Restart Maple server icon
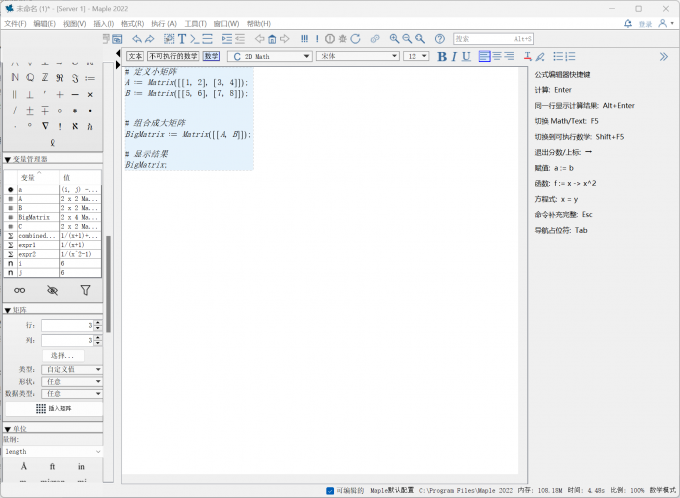 [x=355, y=39]
